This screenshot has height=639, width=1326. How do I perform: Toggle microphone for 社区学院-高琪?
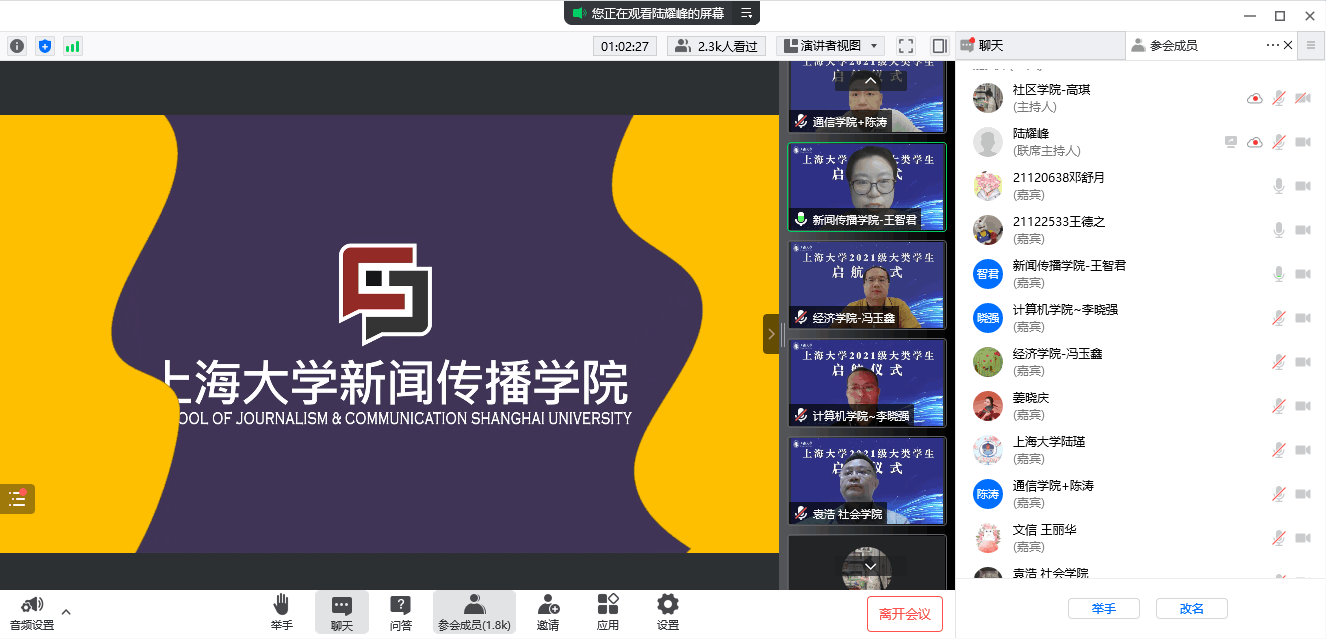(1279, 98)
